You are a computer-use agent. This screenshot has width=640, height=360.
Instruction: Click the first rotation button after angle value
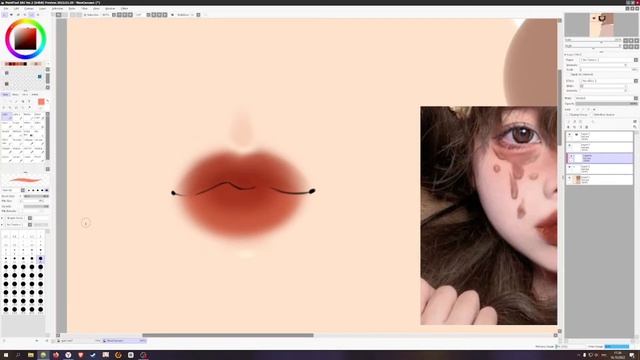(x=149, y=15)
